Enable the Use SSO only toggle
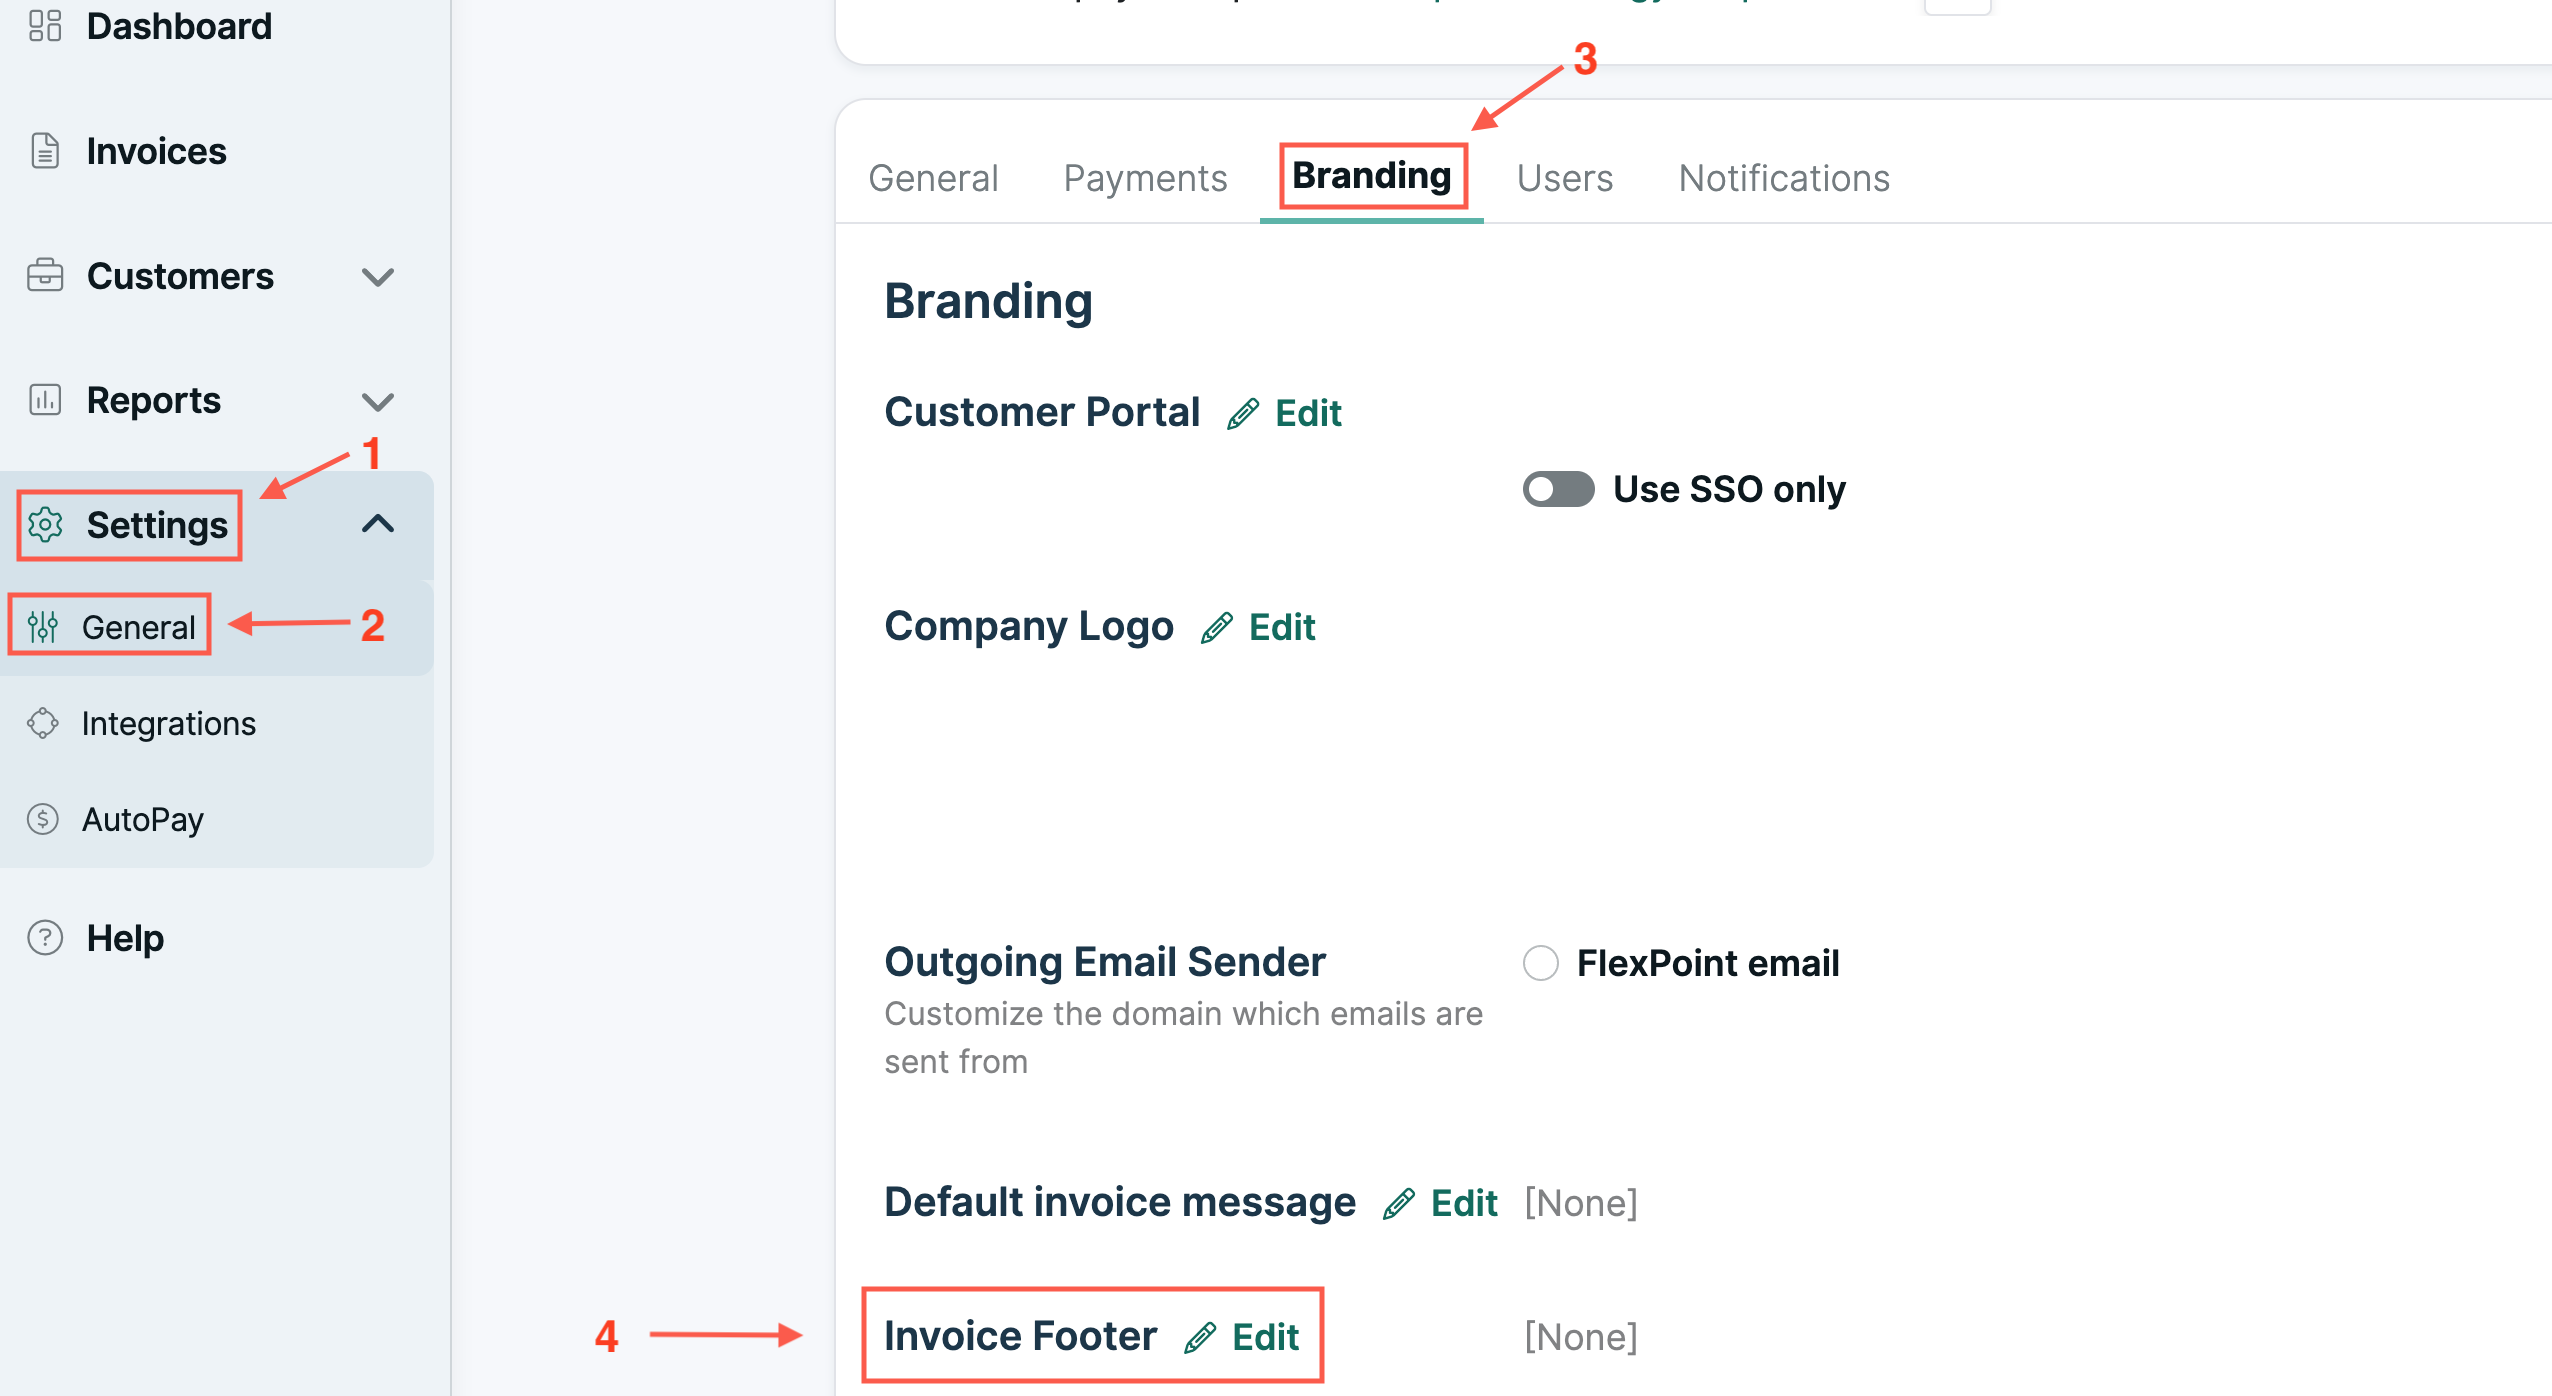 tap(1557, 489)
